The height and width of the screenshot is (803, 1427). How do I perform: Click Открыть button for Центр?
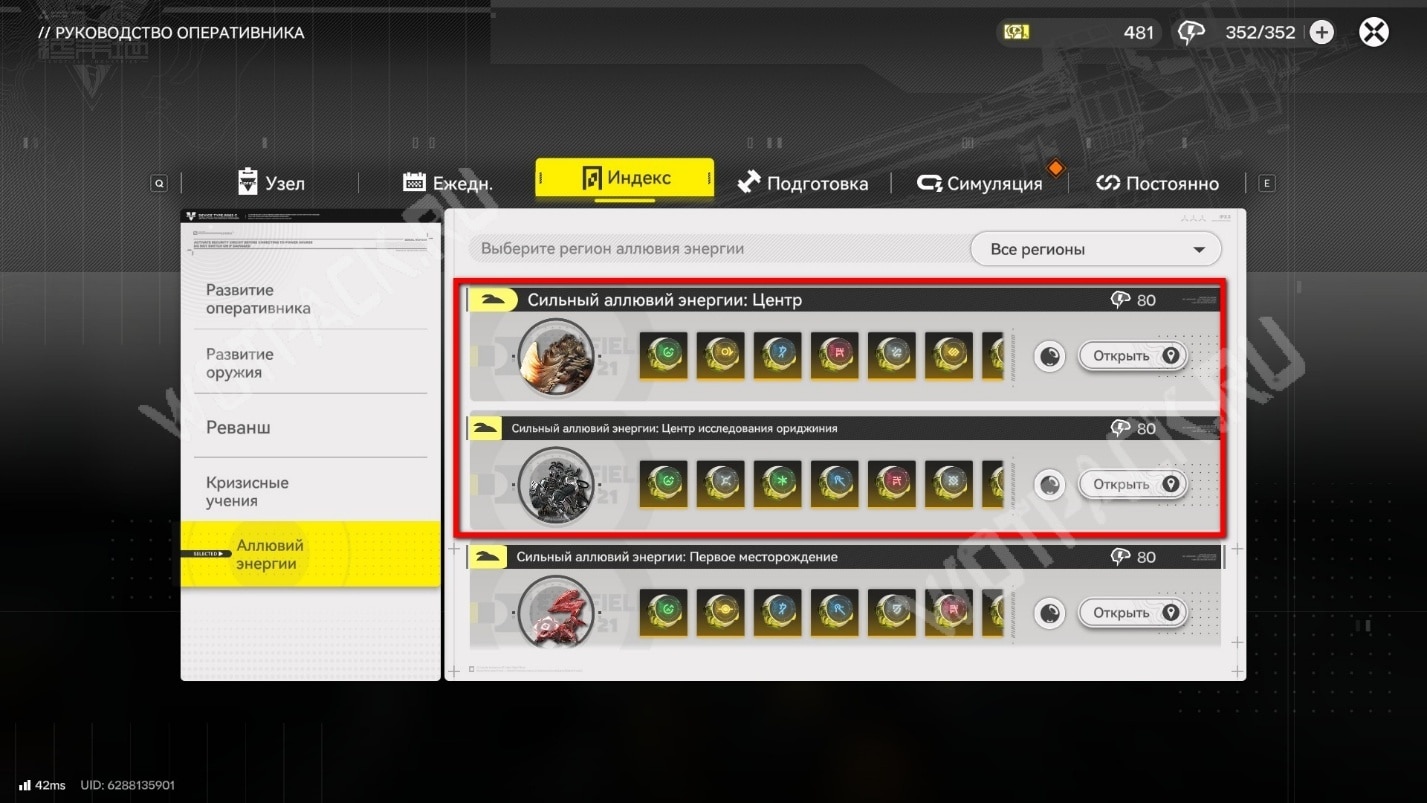(1133, 356)
